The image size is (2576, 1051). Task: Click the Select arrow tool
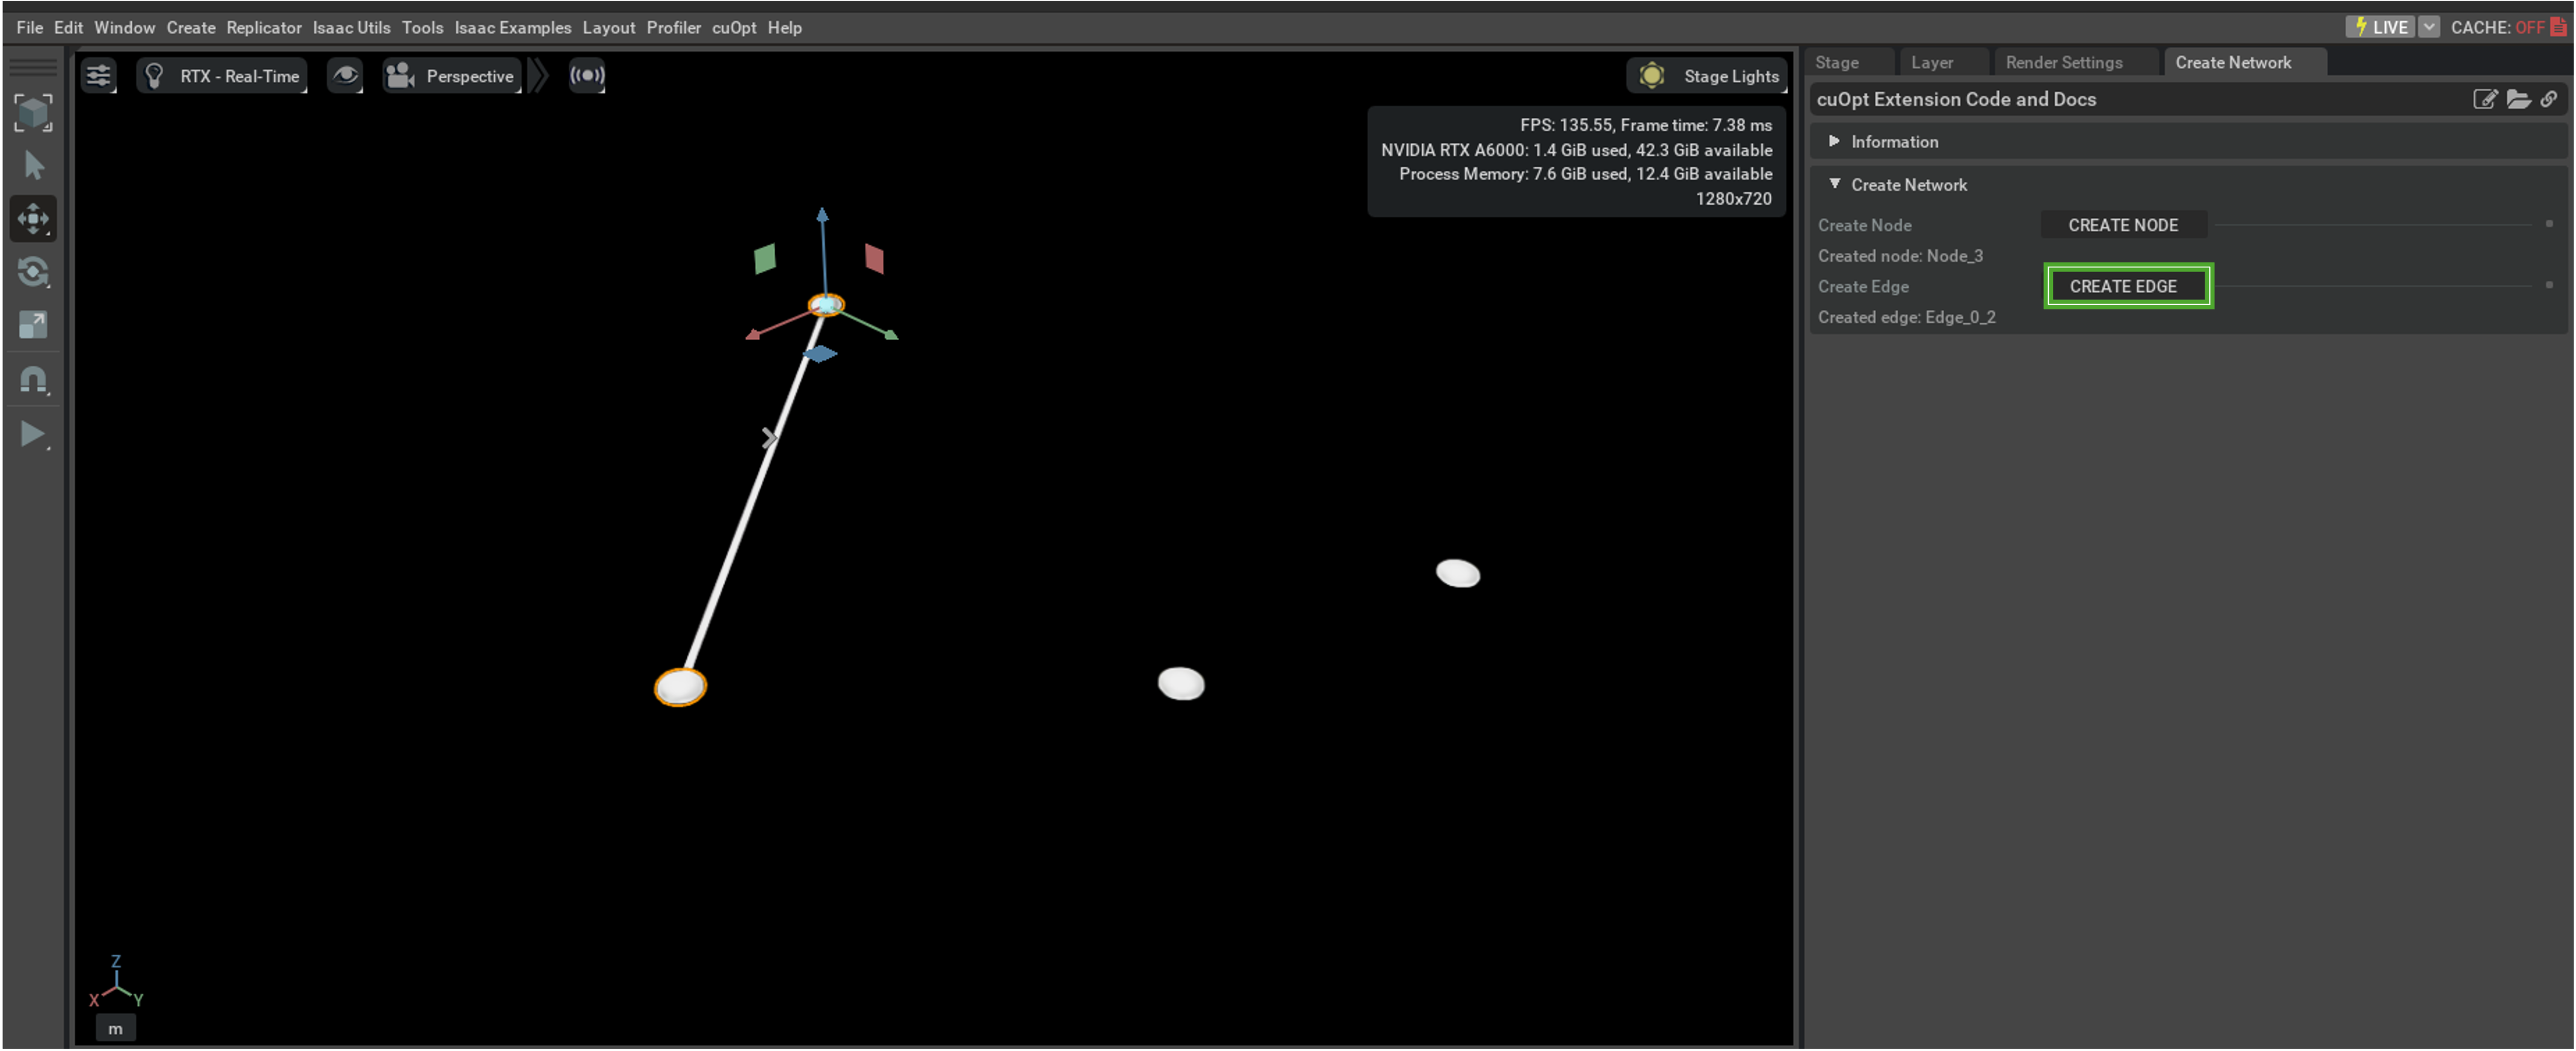(x=33, y=165)
